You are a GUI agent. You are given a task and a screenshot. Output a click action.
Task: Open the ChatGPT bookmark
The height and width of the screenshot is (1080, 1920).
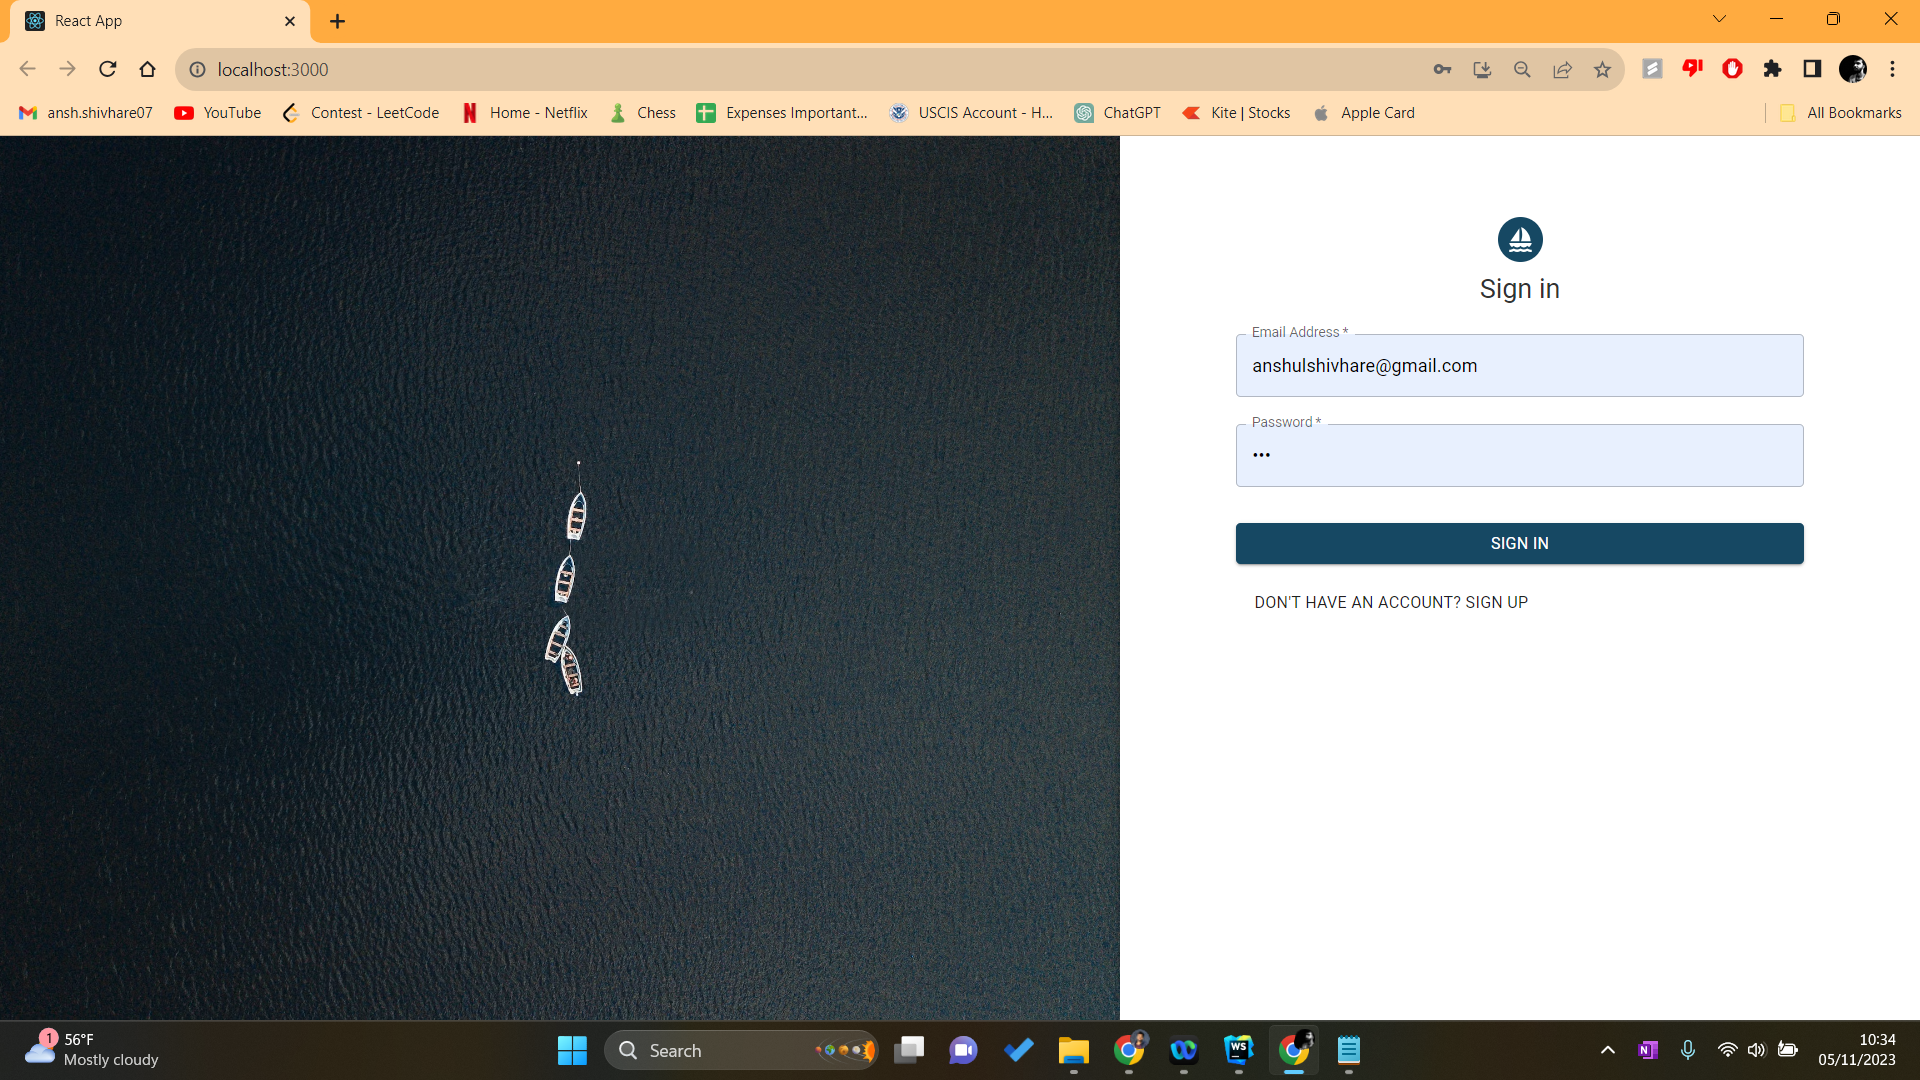pyautogui.click(x=1118, y=113)
